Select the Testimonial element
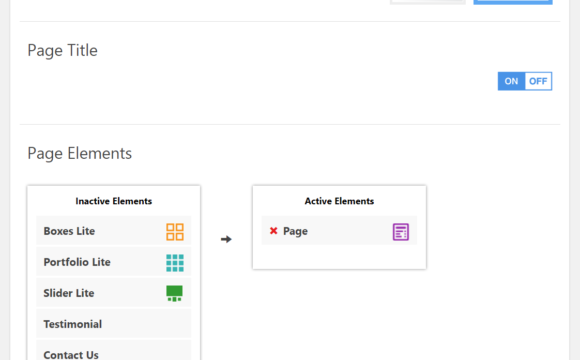Screen dimensions: 580x360 [114, 324]
